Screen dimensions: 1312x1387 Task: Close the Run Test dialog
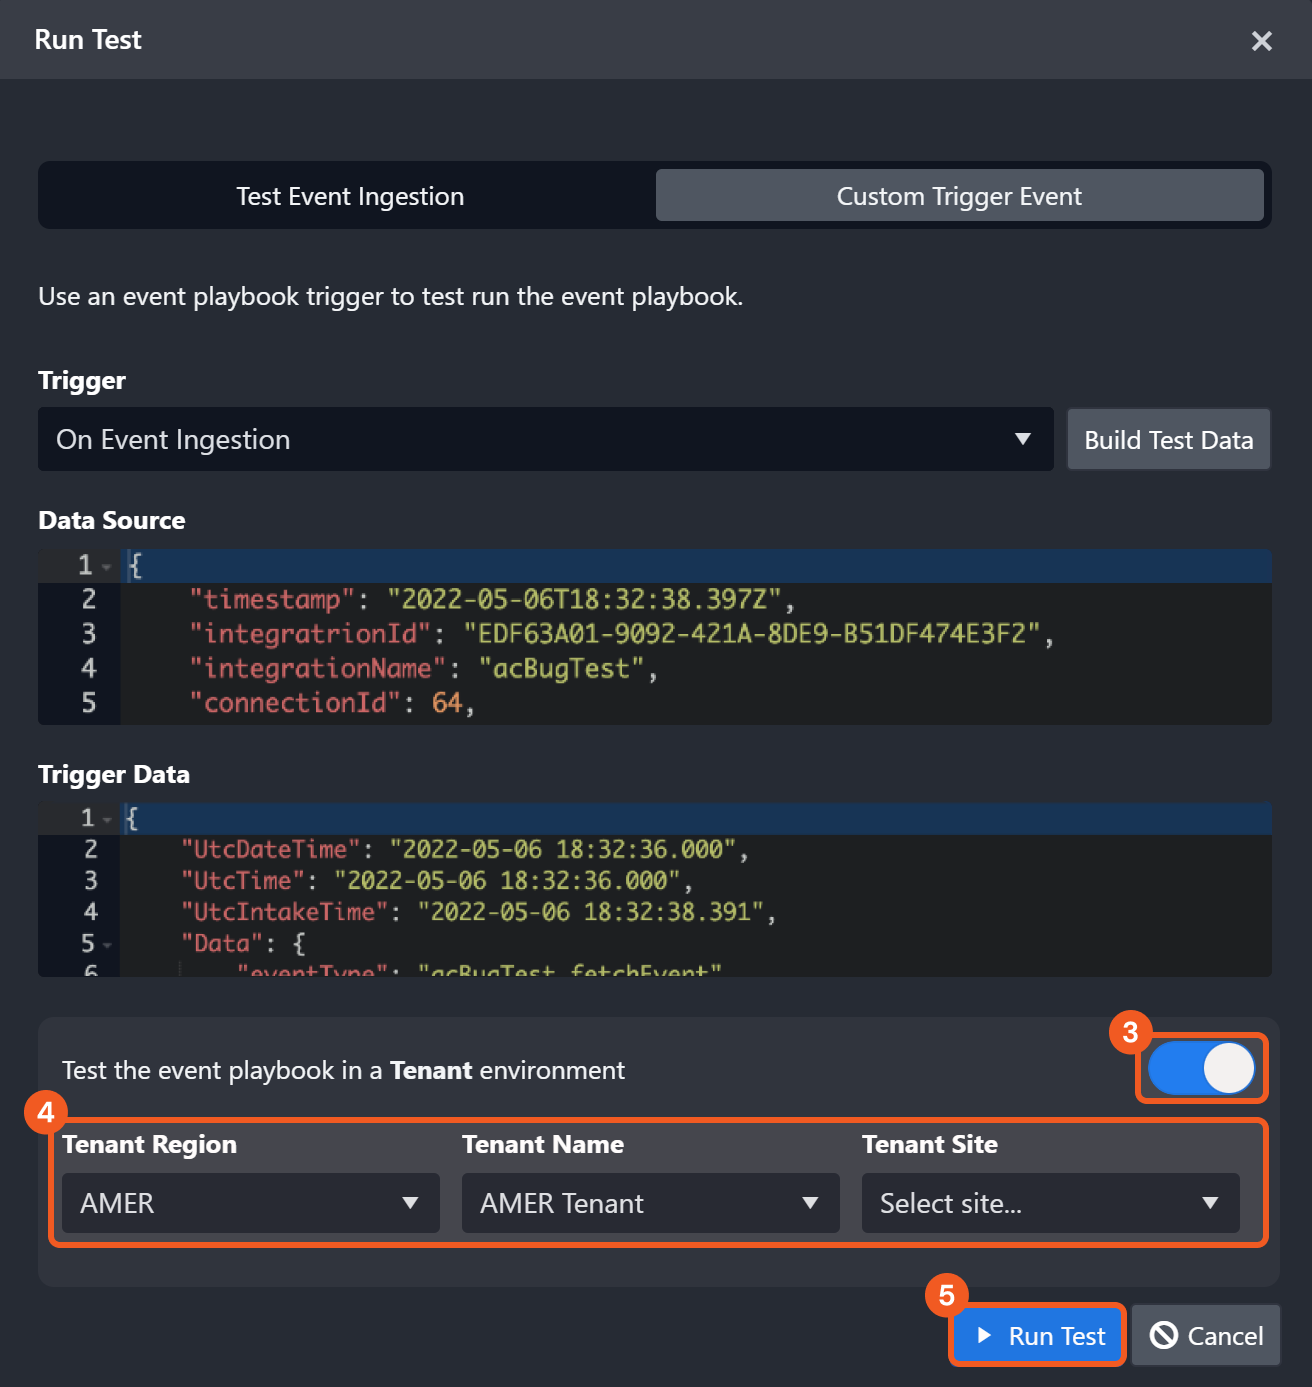(1261, 41)
